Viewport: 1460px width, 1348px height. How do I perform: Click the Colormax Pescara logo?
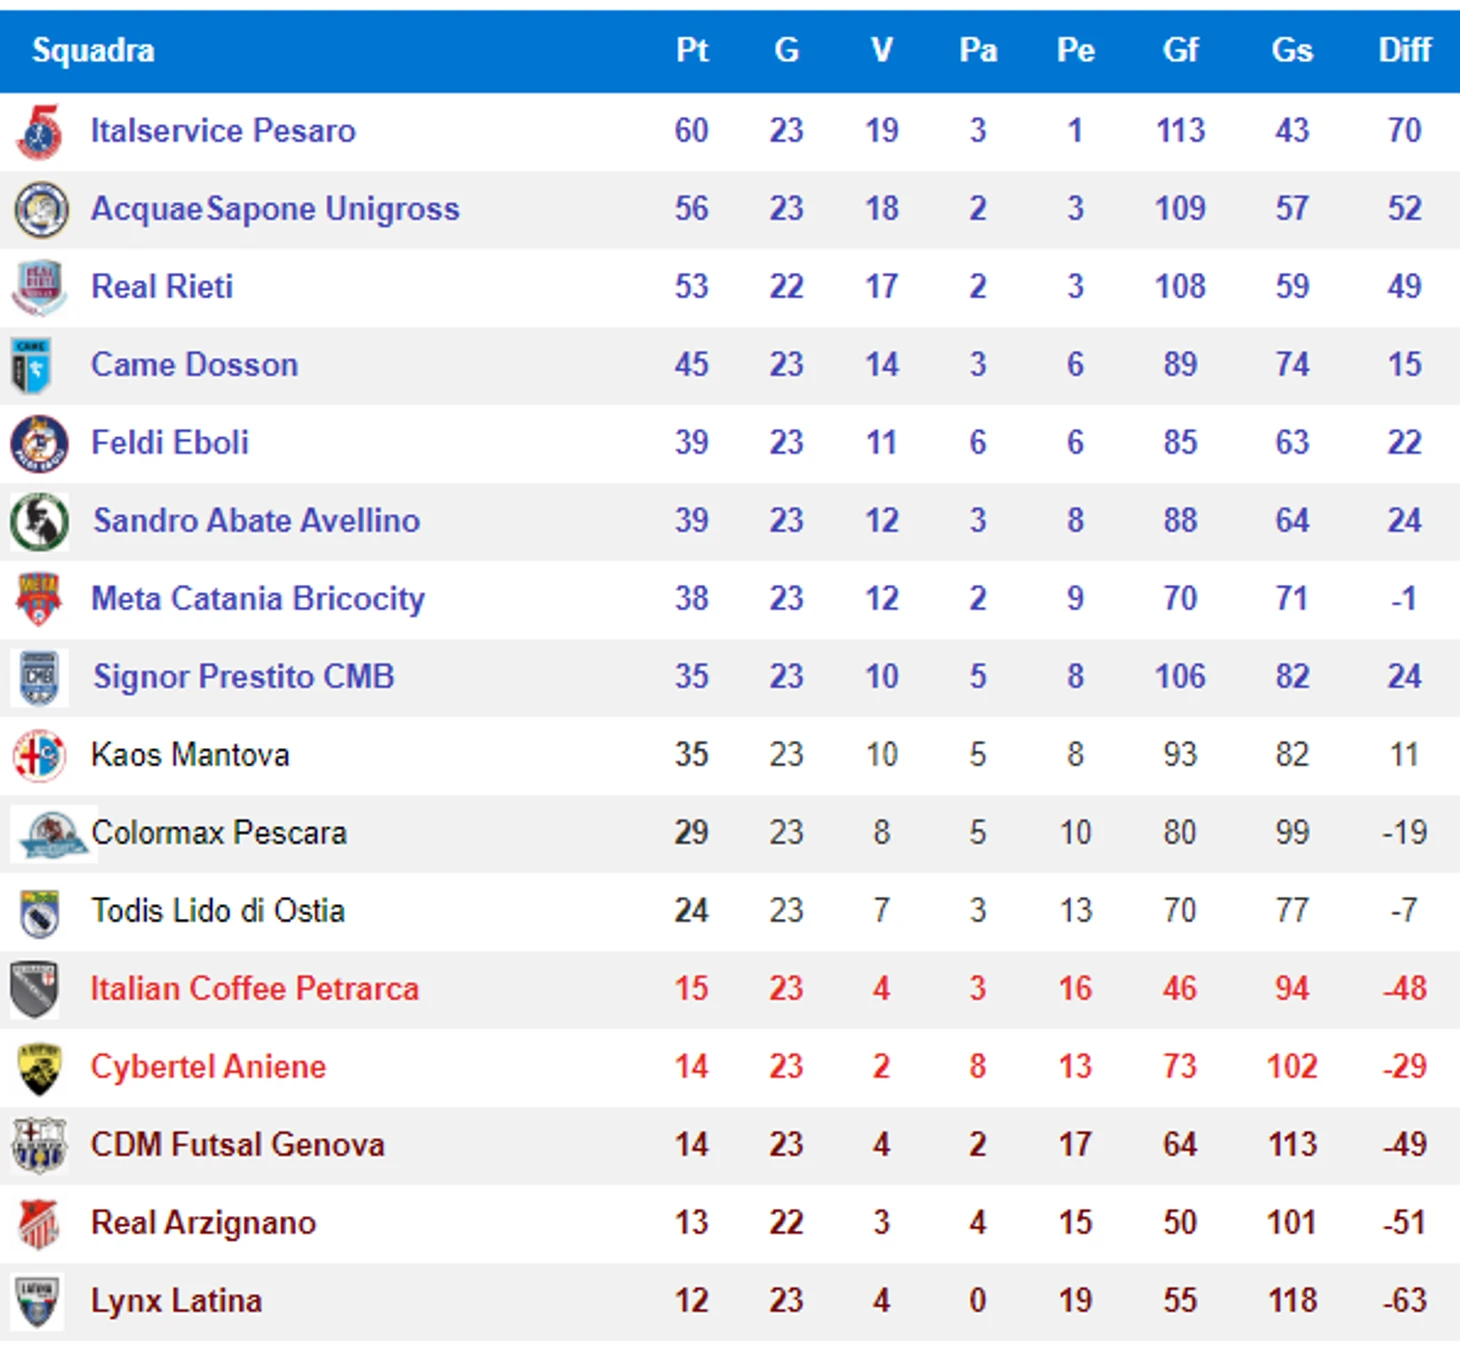tap(54, 833)
